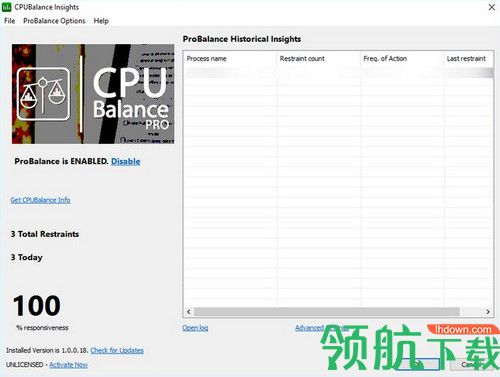Click the Check for Updates link
This screenshot has width=500, height=377.
117,350
